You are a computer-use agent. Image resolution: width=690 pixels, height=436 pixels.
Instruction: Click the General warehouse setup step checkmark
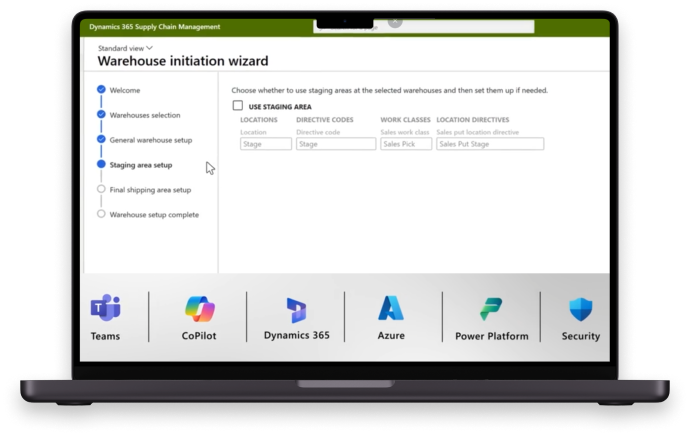101,139
